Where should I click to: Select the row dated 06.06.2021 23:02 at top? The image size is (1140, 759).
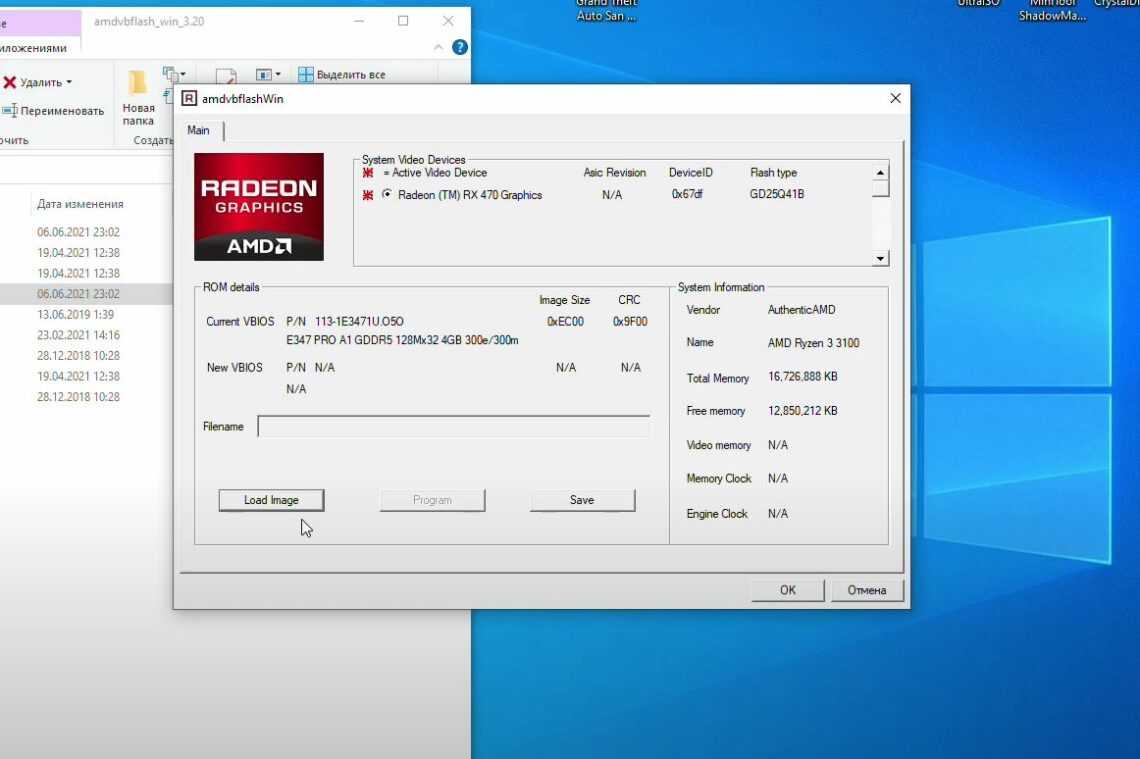[79, 232]
